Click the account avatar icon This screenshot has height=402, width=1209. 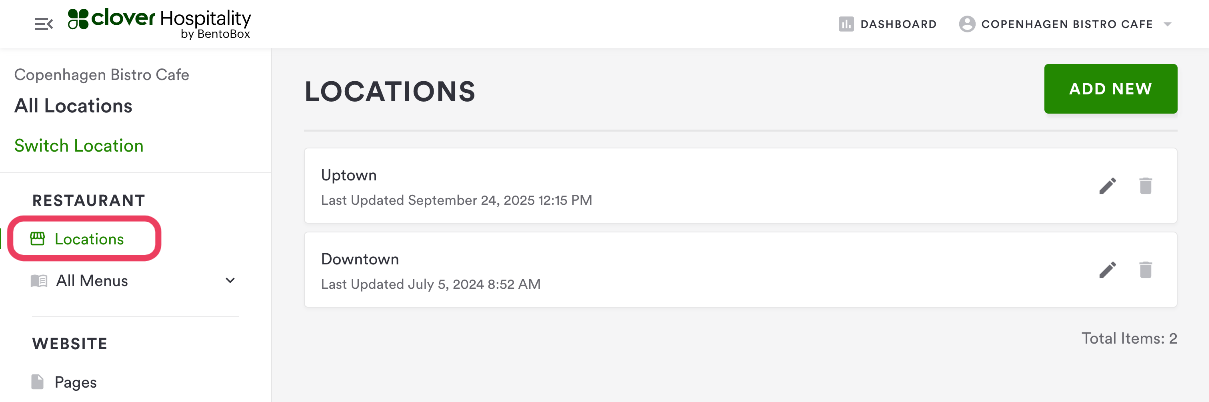pyautogui.click(x=967, y=24)
